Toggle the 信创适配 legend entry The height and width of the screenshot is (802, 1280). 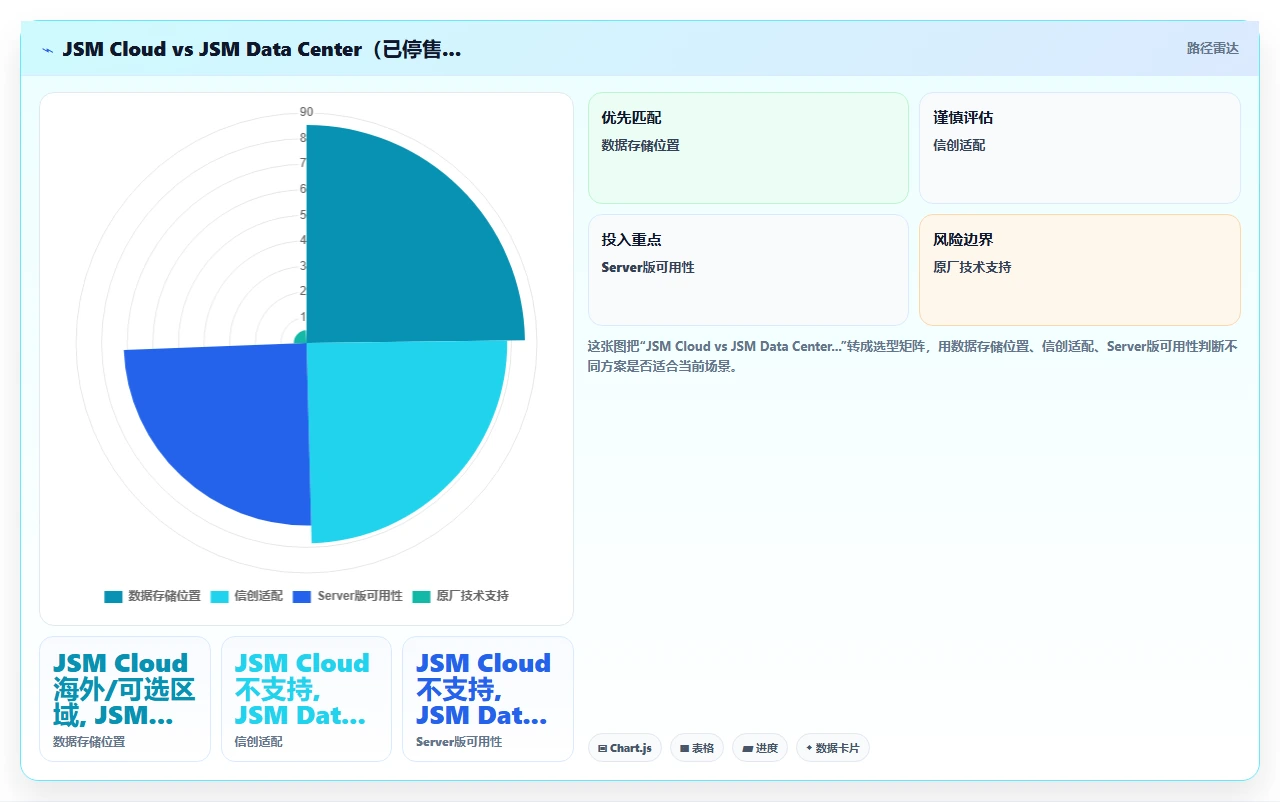pyautogui.click(x=247, y=596)
